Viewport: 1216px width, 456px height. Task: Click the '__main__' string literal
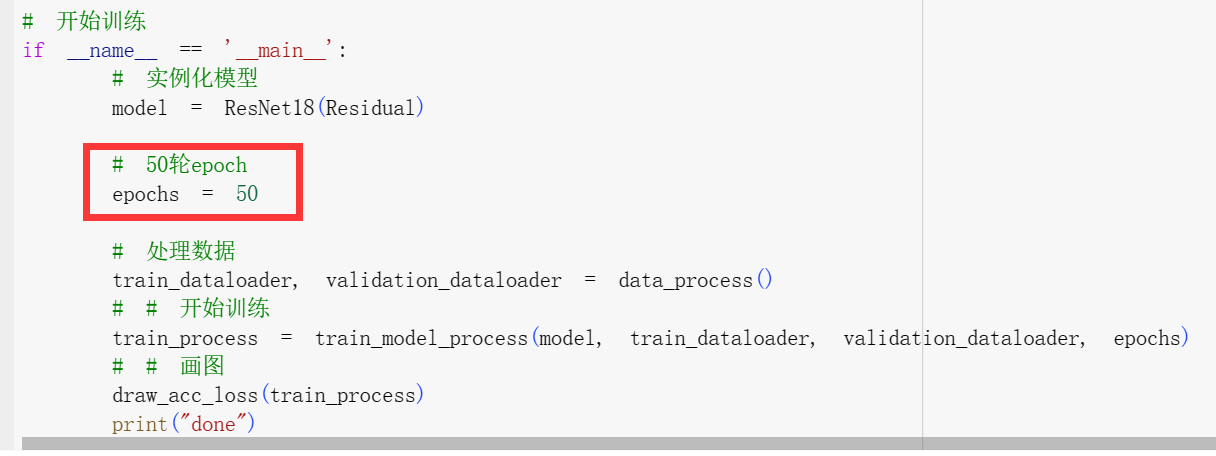[x=282, y=50]
